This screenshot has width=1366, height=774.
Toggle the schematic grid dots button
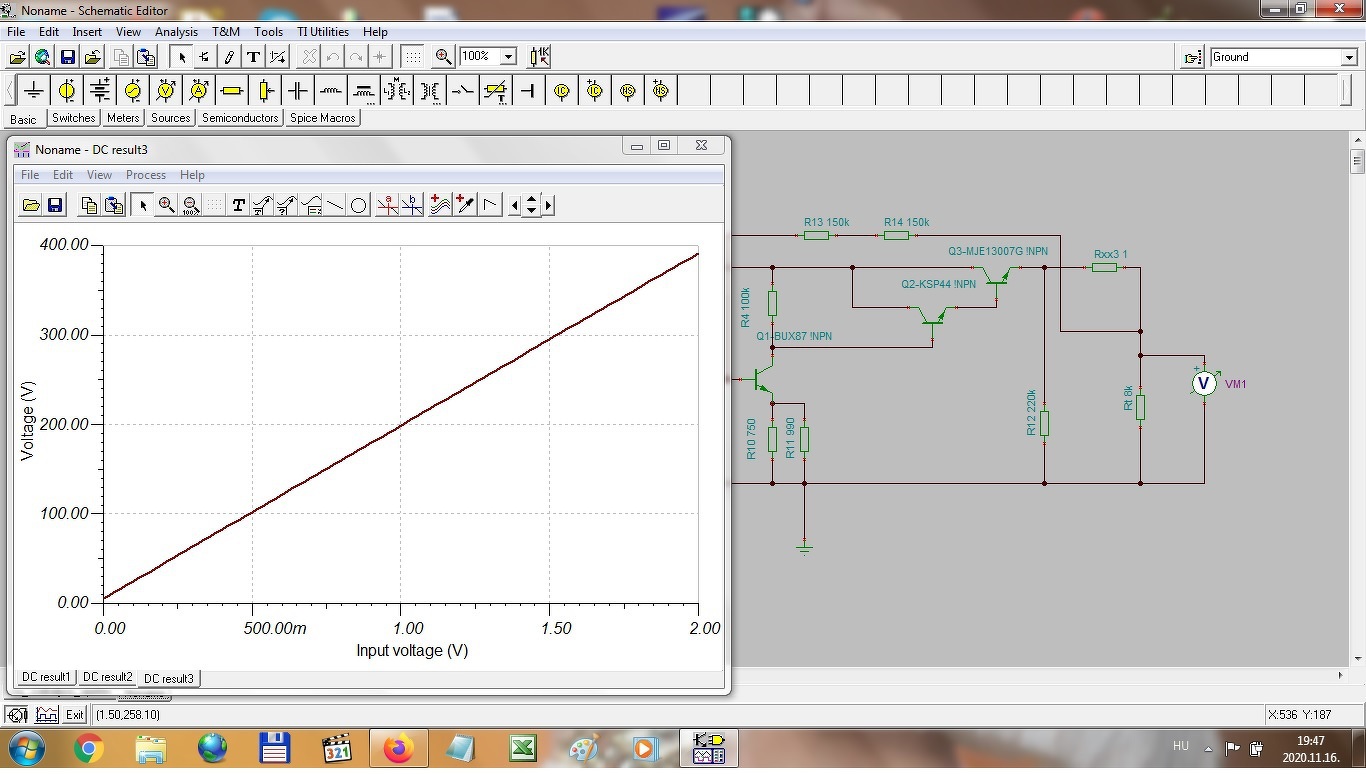tap(412, 57)
